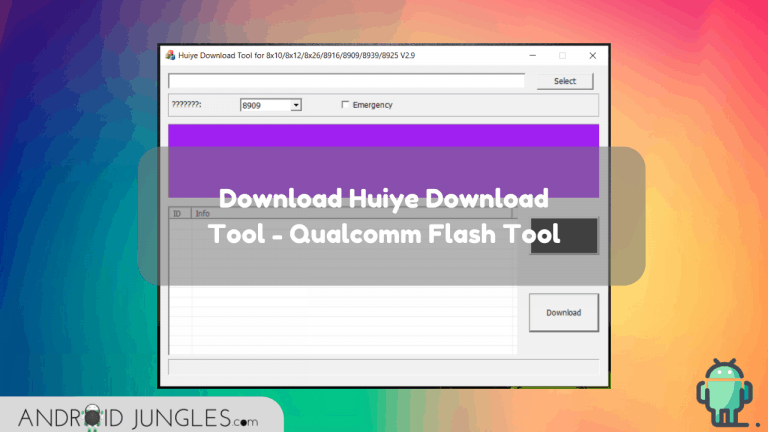Click the ???????: label
The width and height of the screenshot is (768, 432).
186,104
